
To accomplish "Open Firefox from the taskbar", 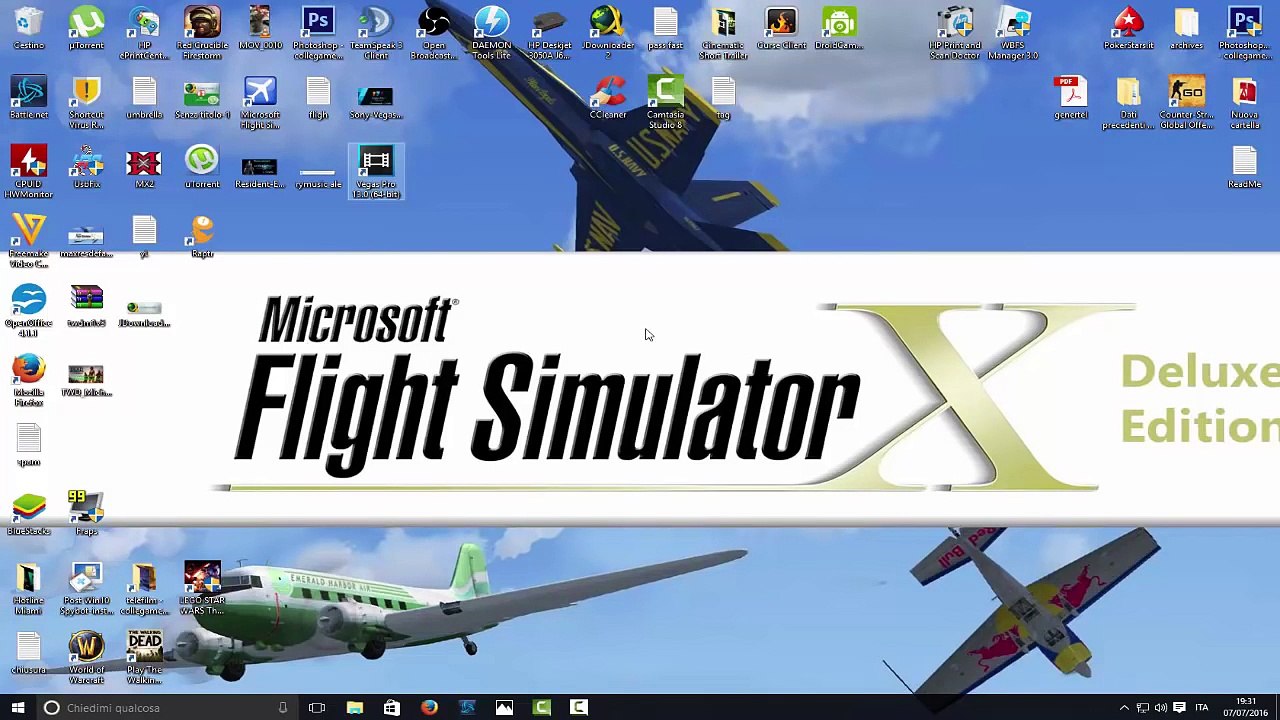I will point(429,708).
